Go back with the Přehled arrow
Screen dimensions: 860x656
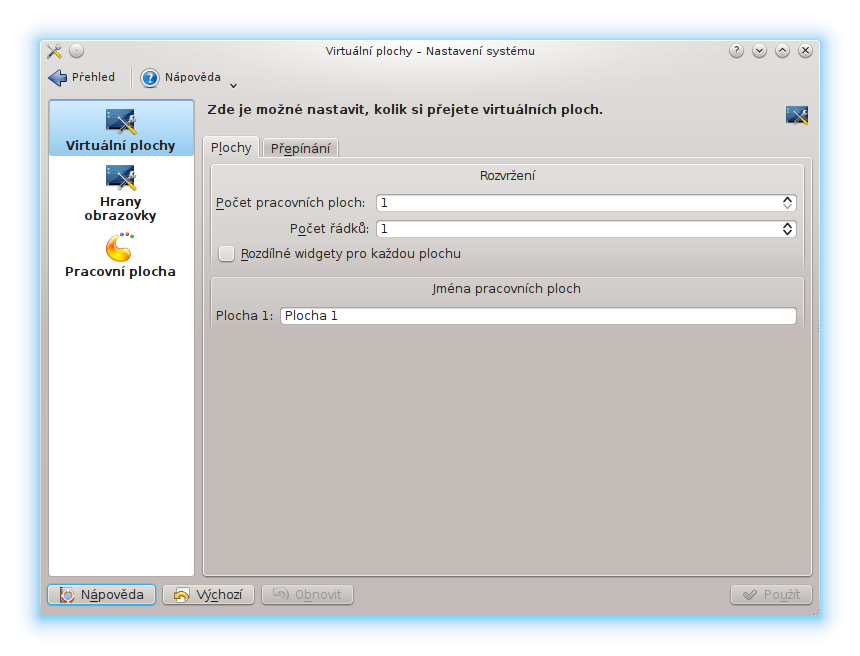pyautogui.click(x=58, y=78)
